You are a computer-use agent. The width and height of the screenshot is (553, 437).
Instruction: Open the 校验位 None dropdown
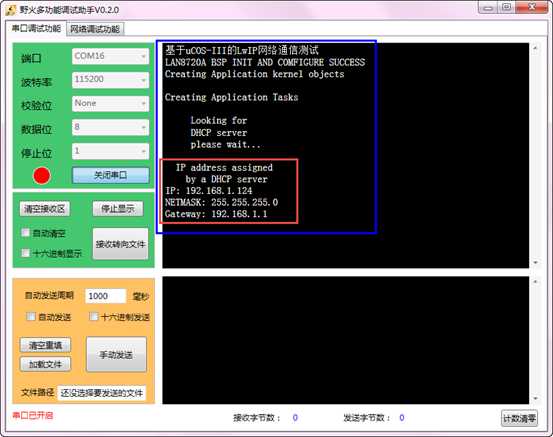point(110,103)
